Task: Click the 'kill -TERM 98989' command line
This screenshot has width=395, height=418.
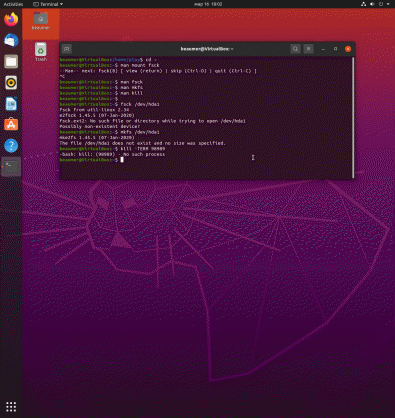Action: click(112, 149)
